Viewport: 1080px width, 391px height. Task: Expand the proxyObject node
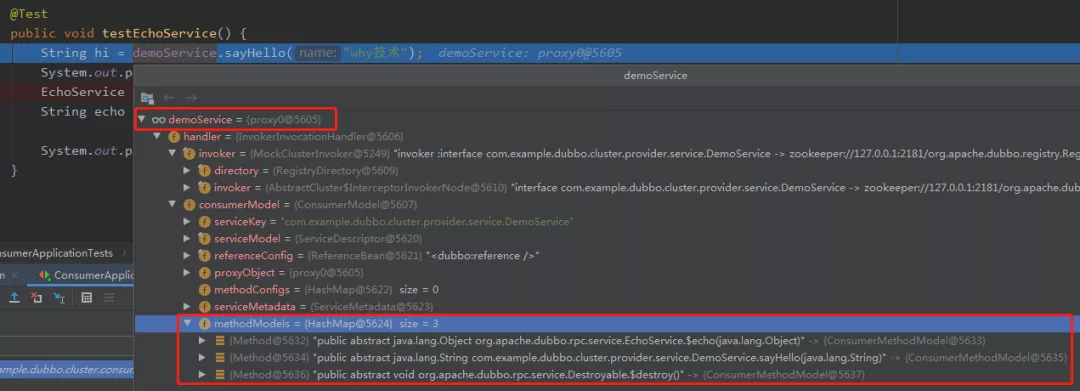[187, 273]
